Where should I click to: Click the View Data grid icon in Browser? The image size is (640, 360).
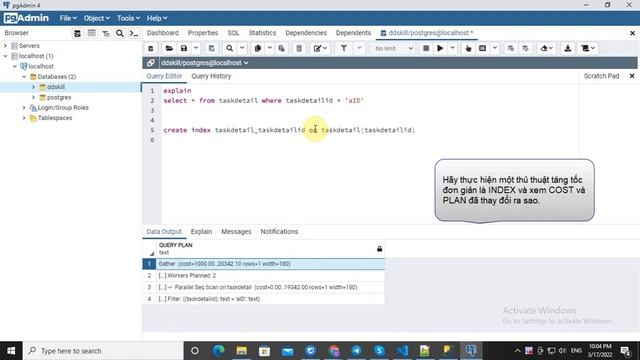coord(92,33)
